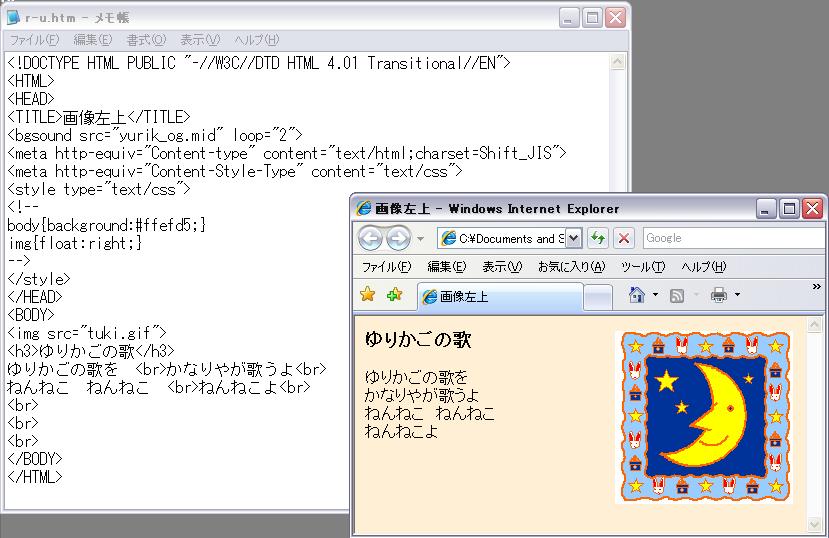Viewport: 829px width, 538px height.
Task: Open お気に入り(A) menu
Action: [572, 267]
